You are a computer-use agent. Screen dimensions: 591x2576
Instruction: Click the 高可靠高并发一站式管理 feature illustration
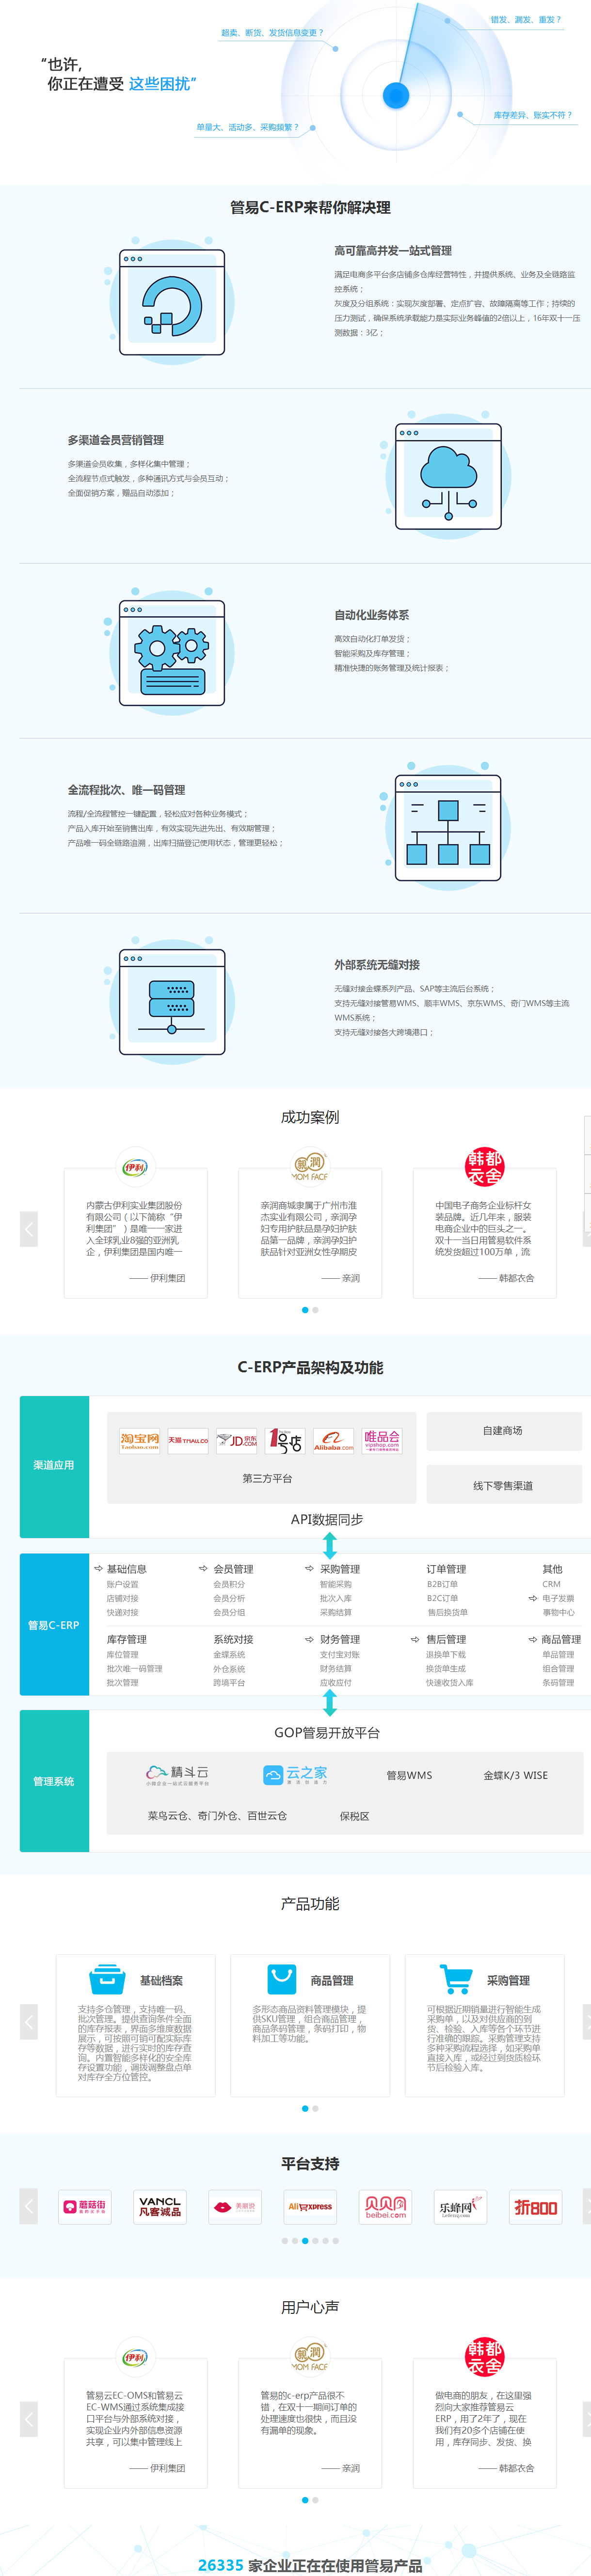pos(170,302)
